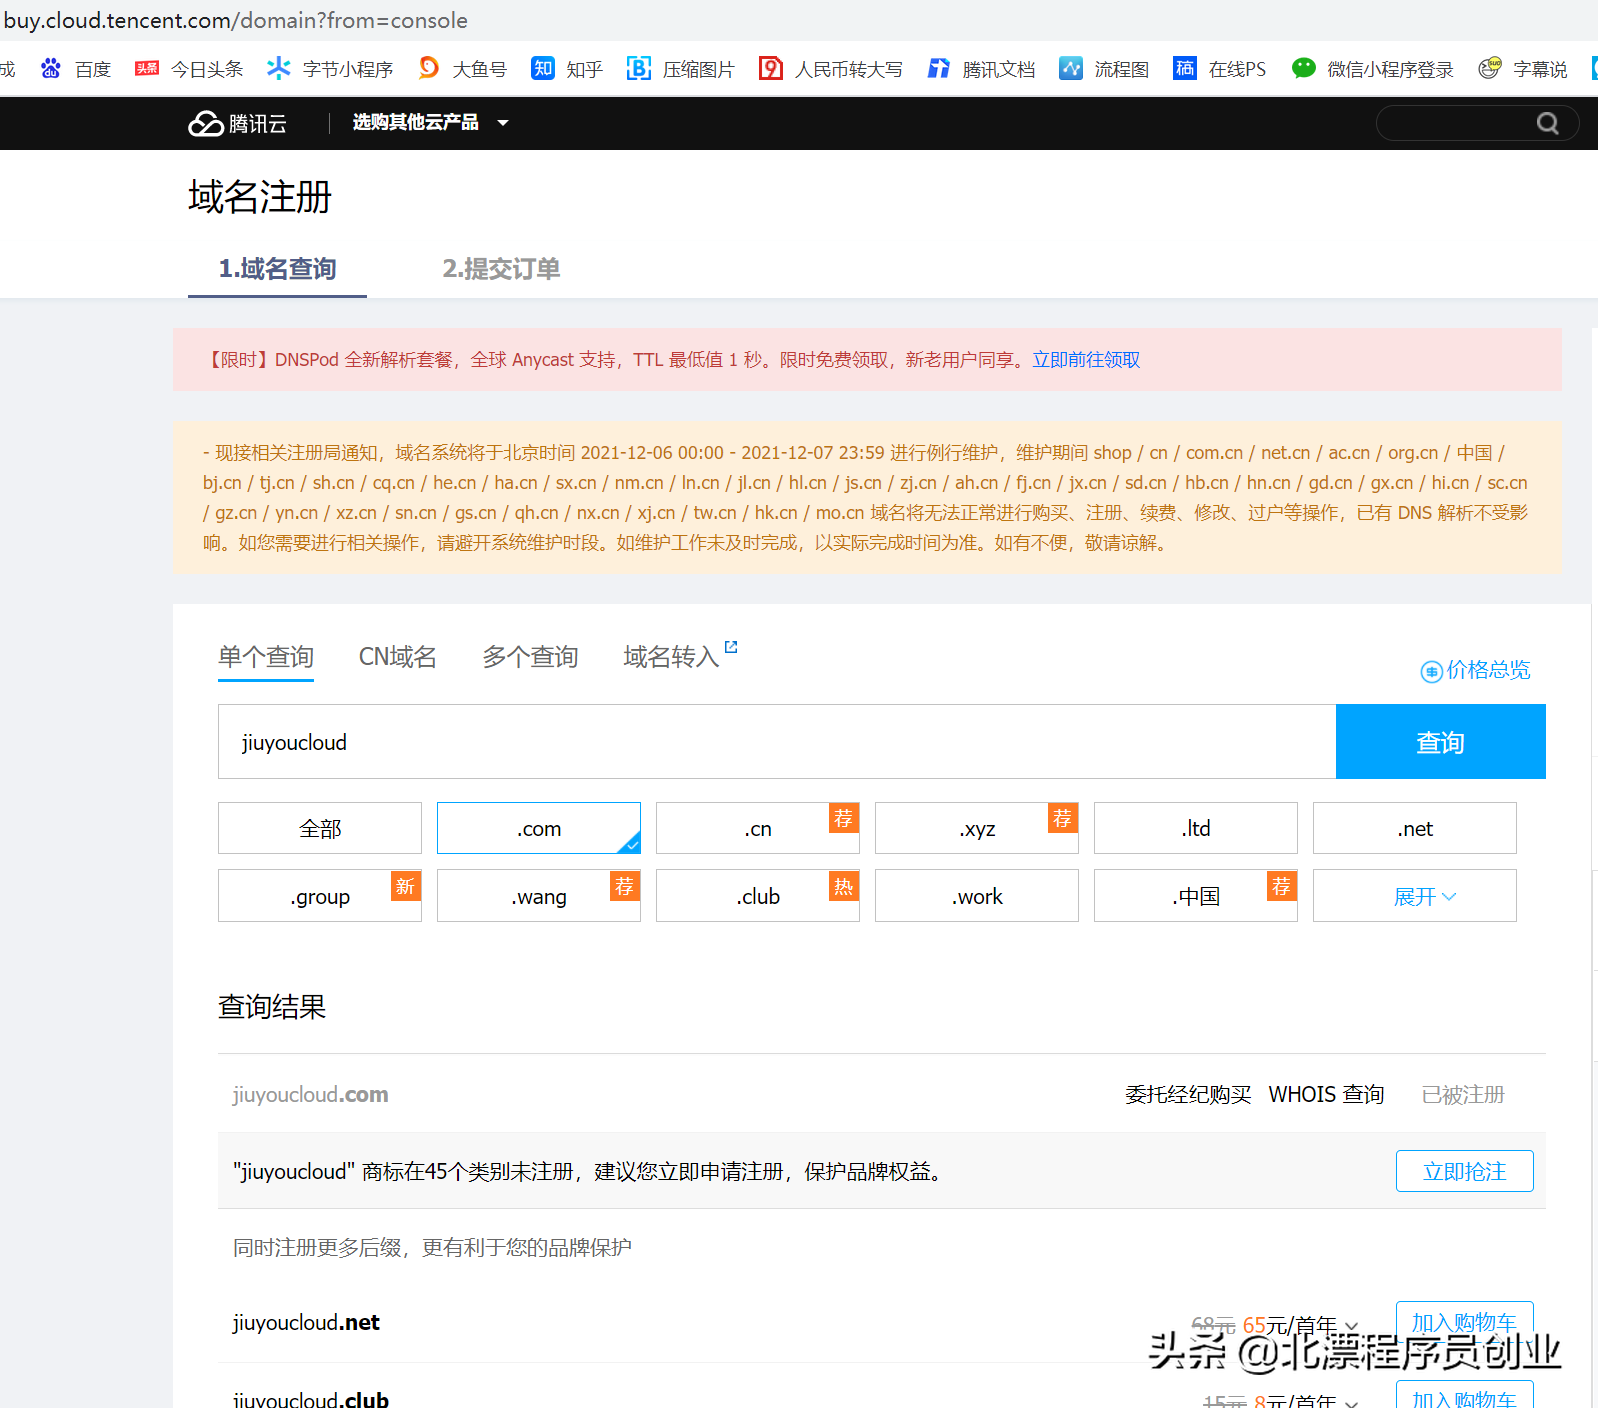Toggle the .group suffix filter

[x=320, y=896]
